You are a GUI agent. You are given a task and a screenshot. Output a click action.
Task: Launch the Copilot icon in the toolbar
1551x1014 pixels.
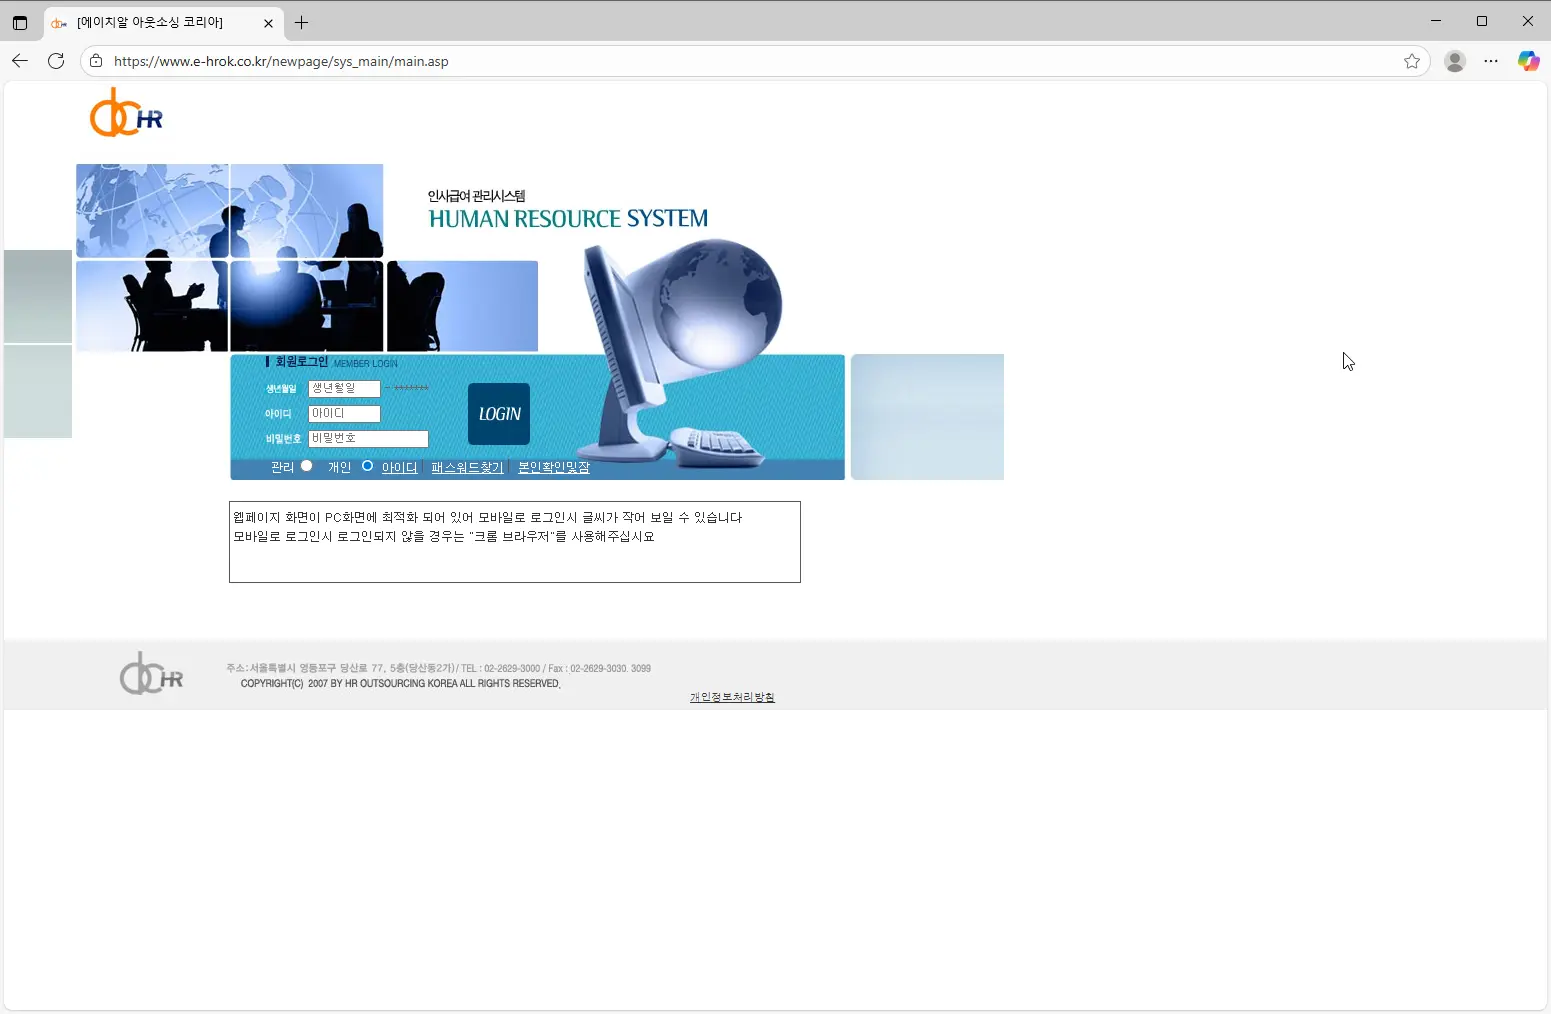click(x=1528, y=61)
